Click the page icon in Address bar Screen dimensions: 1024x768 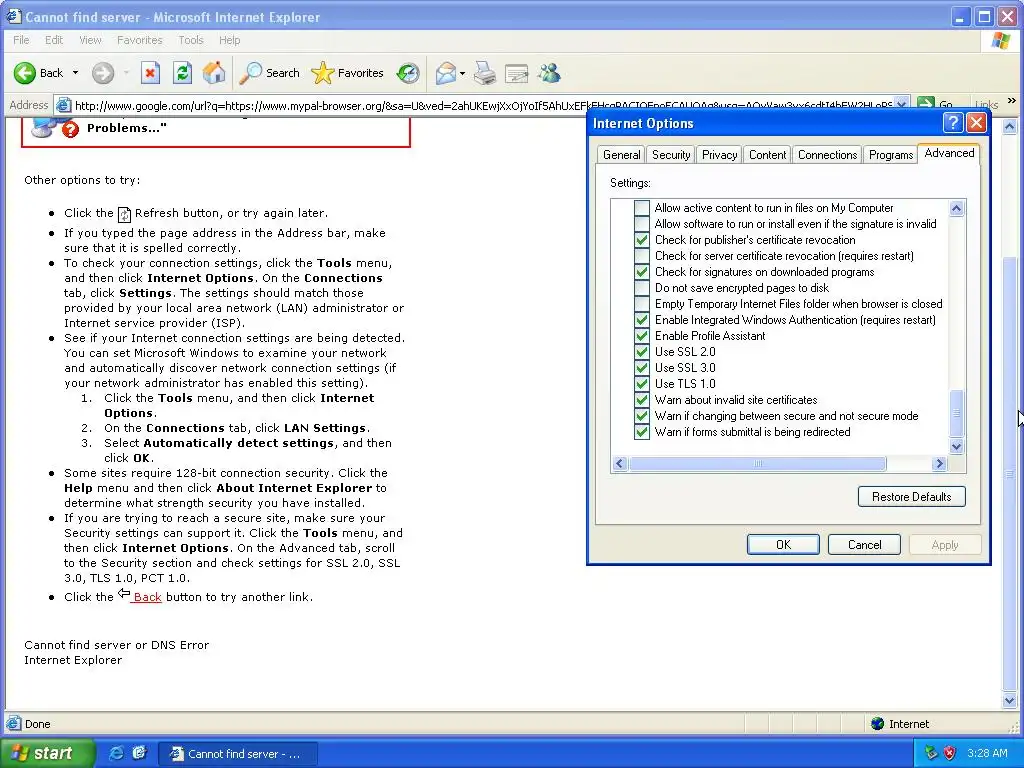coord(63,104)
